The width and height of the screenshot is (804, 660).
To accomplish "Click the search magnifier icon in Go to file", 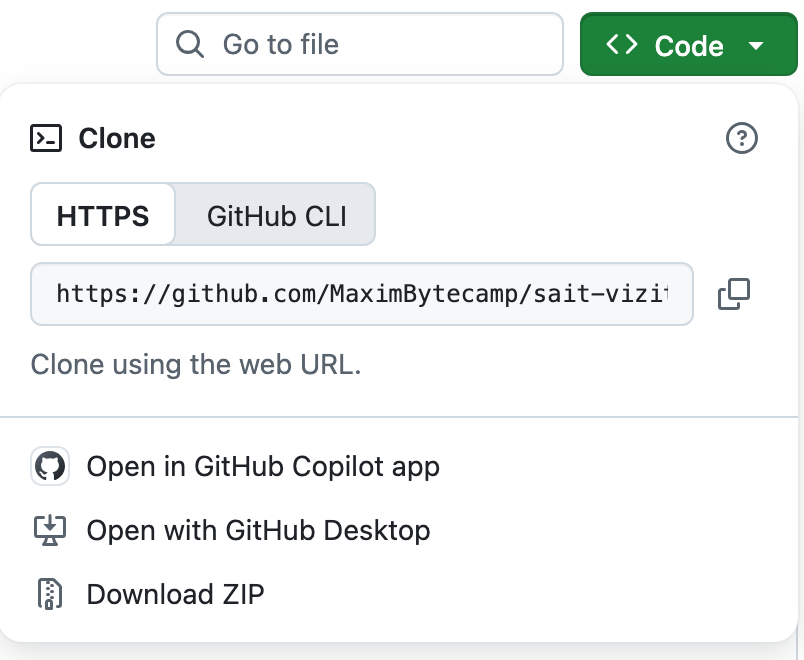I will [190, 44].
